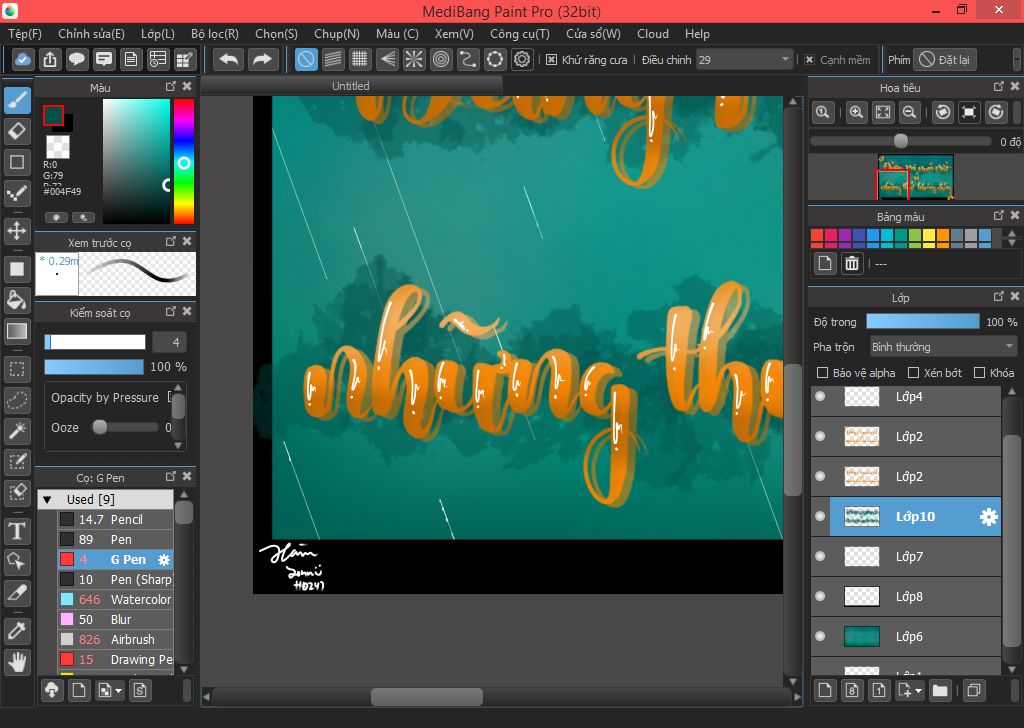Click the Undo arrow
This screenshot has width=1024, height=728.
point(229,59)
